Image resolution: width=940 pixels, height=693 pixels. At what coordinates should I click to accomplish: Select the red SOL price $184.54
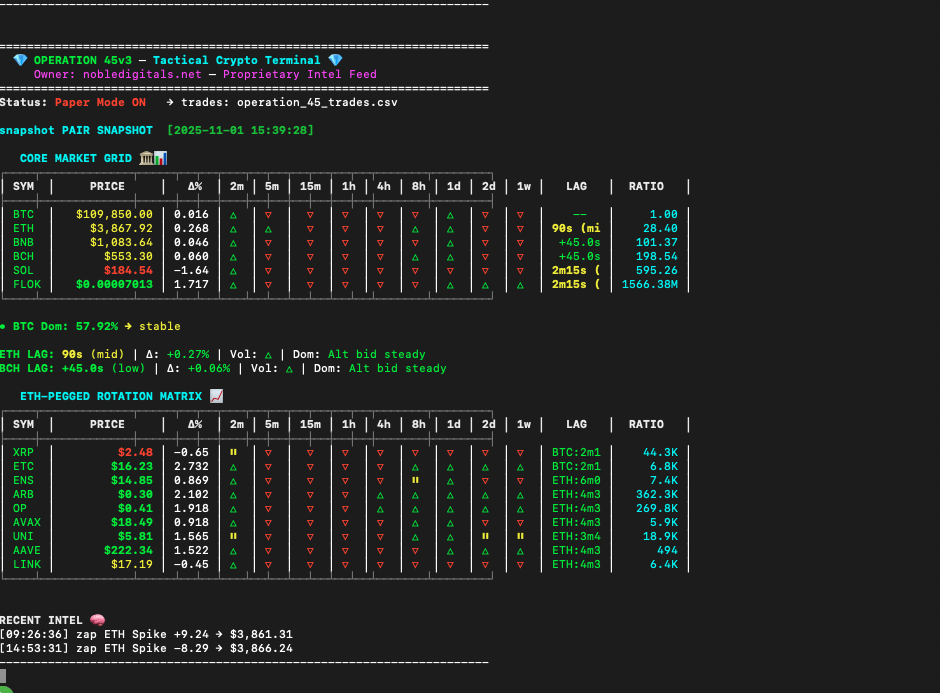click(128, 270)
